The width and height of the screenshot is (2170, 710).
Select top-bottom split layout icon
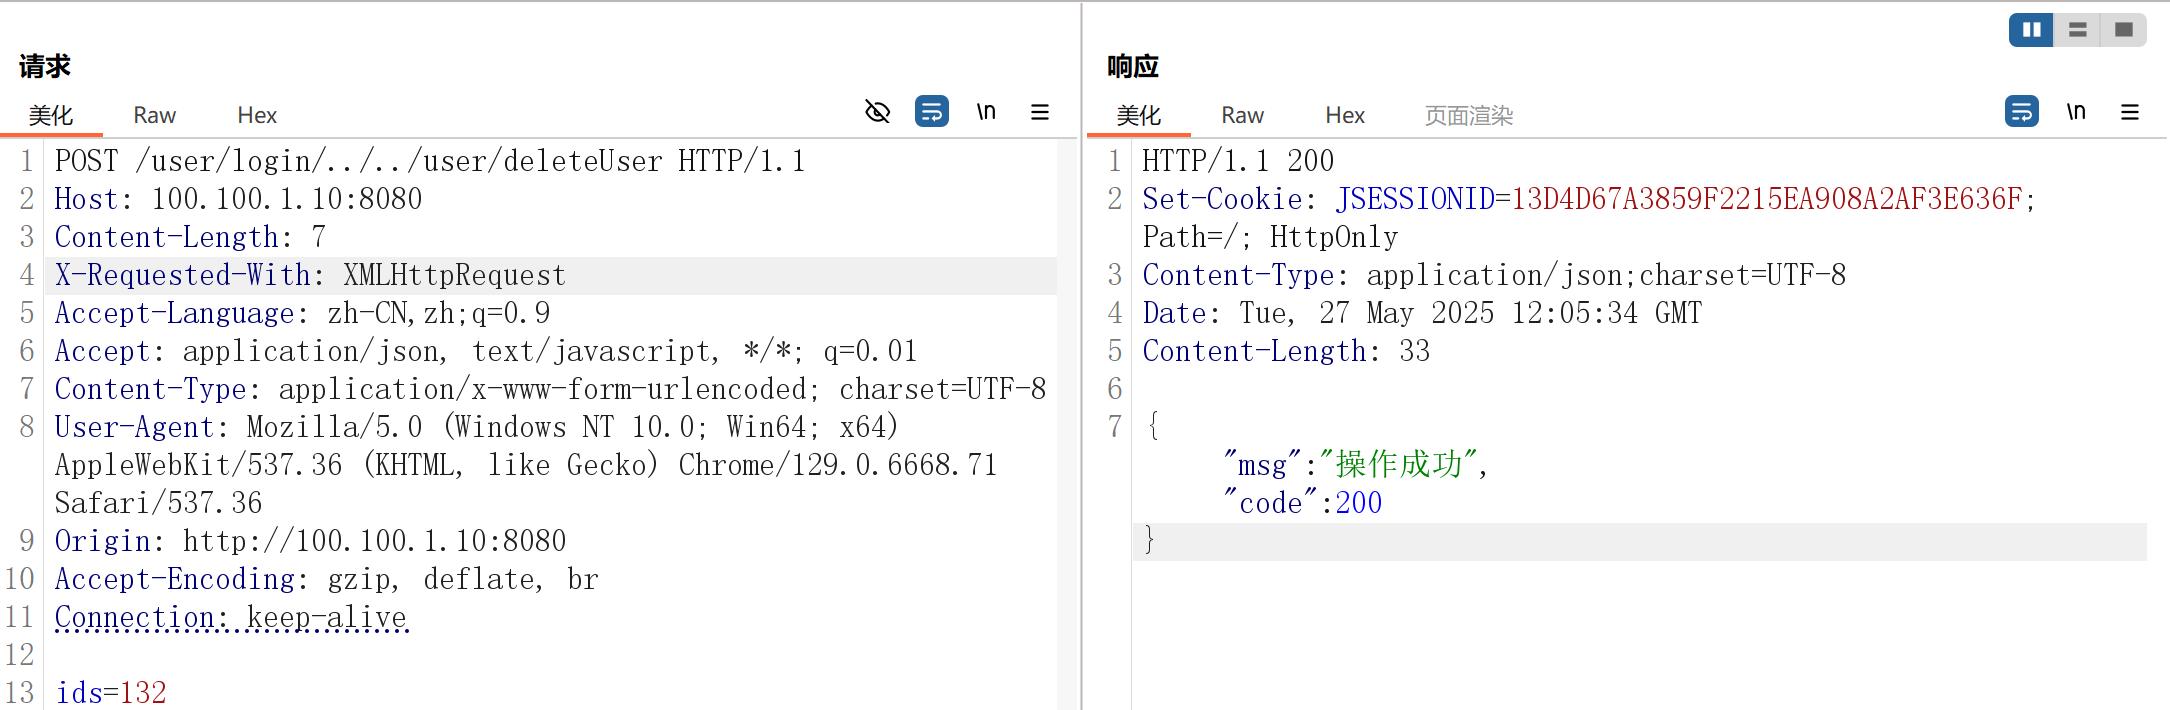[x=2077, y=30]
